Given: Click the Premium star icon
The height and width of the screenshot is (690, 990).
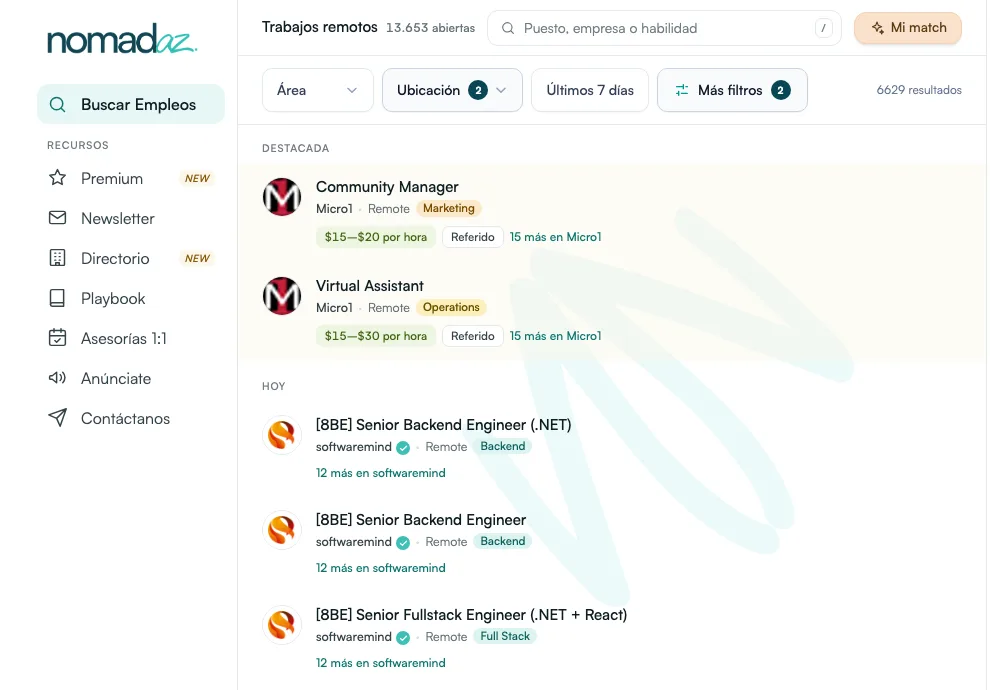Looking at the screenshot, I should (57, 178).
